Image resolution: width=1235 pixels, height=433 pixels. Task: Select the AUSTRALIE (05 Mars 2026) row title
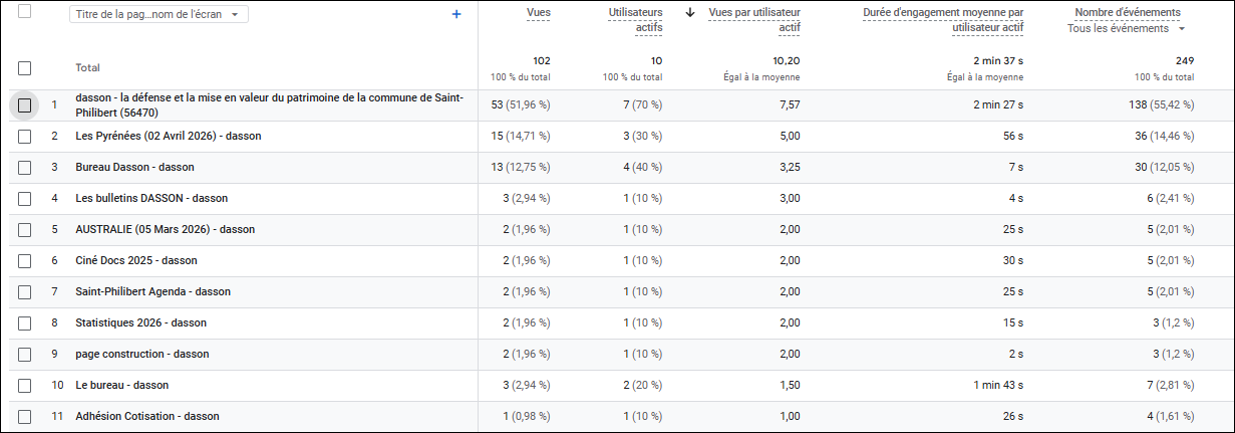[x=165, y=229]
